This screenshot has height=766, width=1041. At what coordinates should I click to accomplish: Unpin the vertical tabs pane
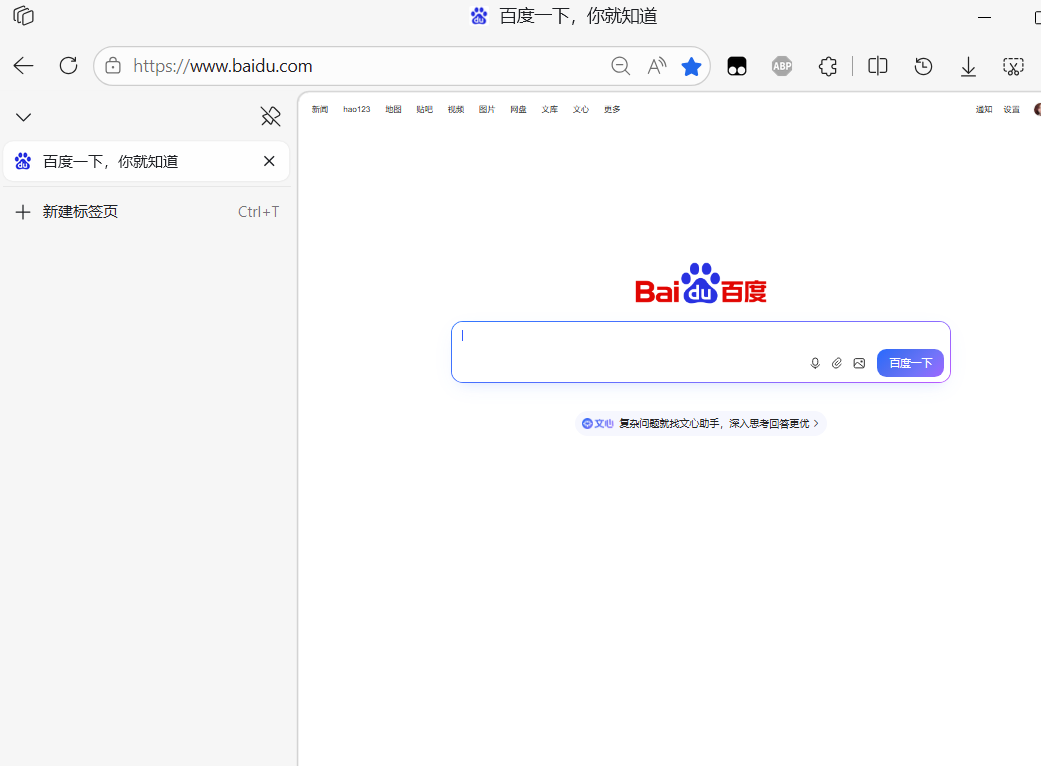[x=270, y=117]
